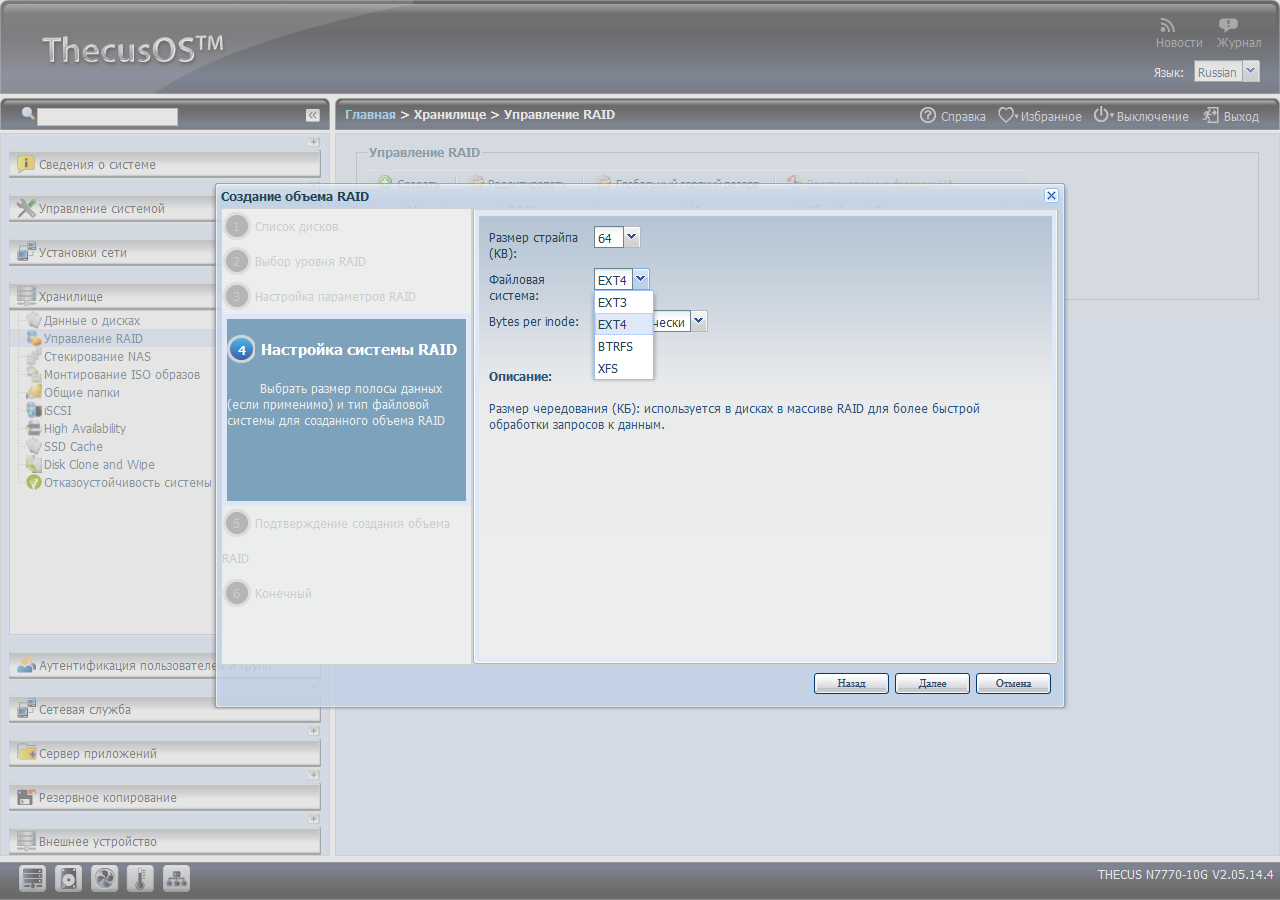Expand the Внешнее устройство section
The height and width of the screenshot is (900, 1280).
tap(165, 842)
